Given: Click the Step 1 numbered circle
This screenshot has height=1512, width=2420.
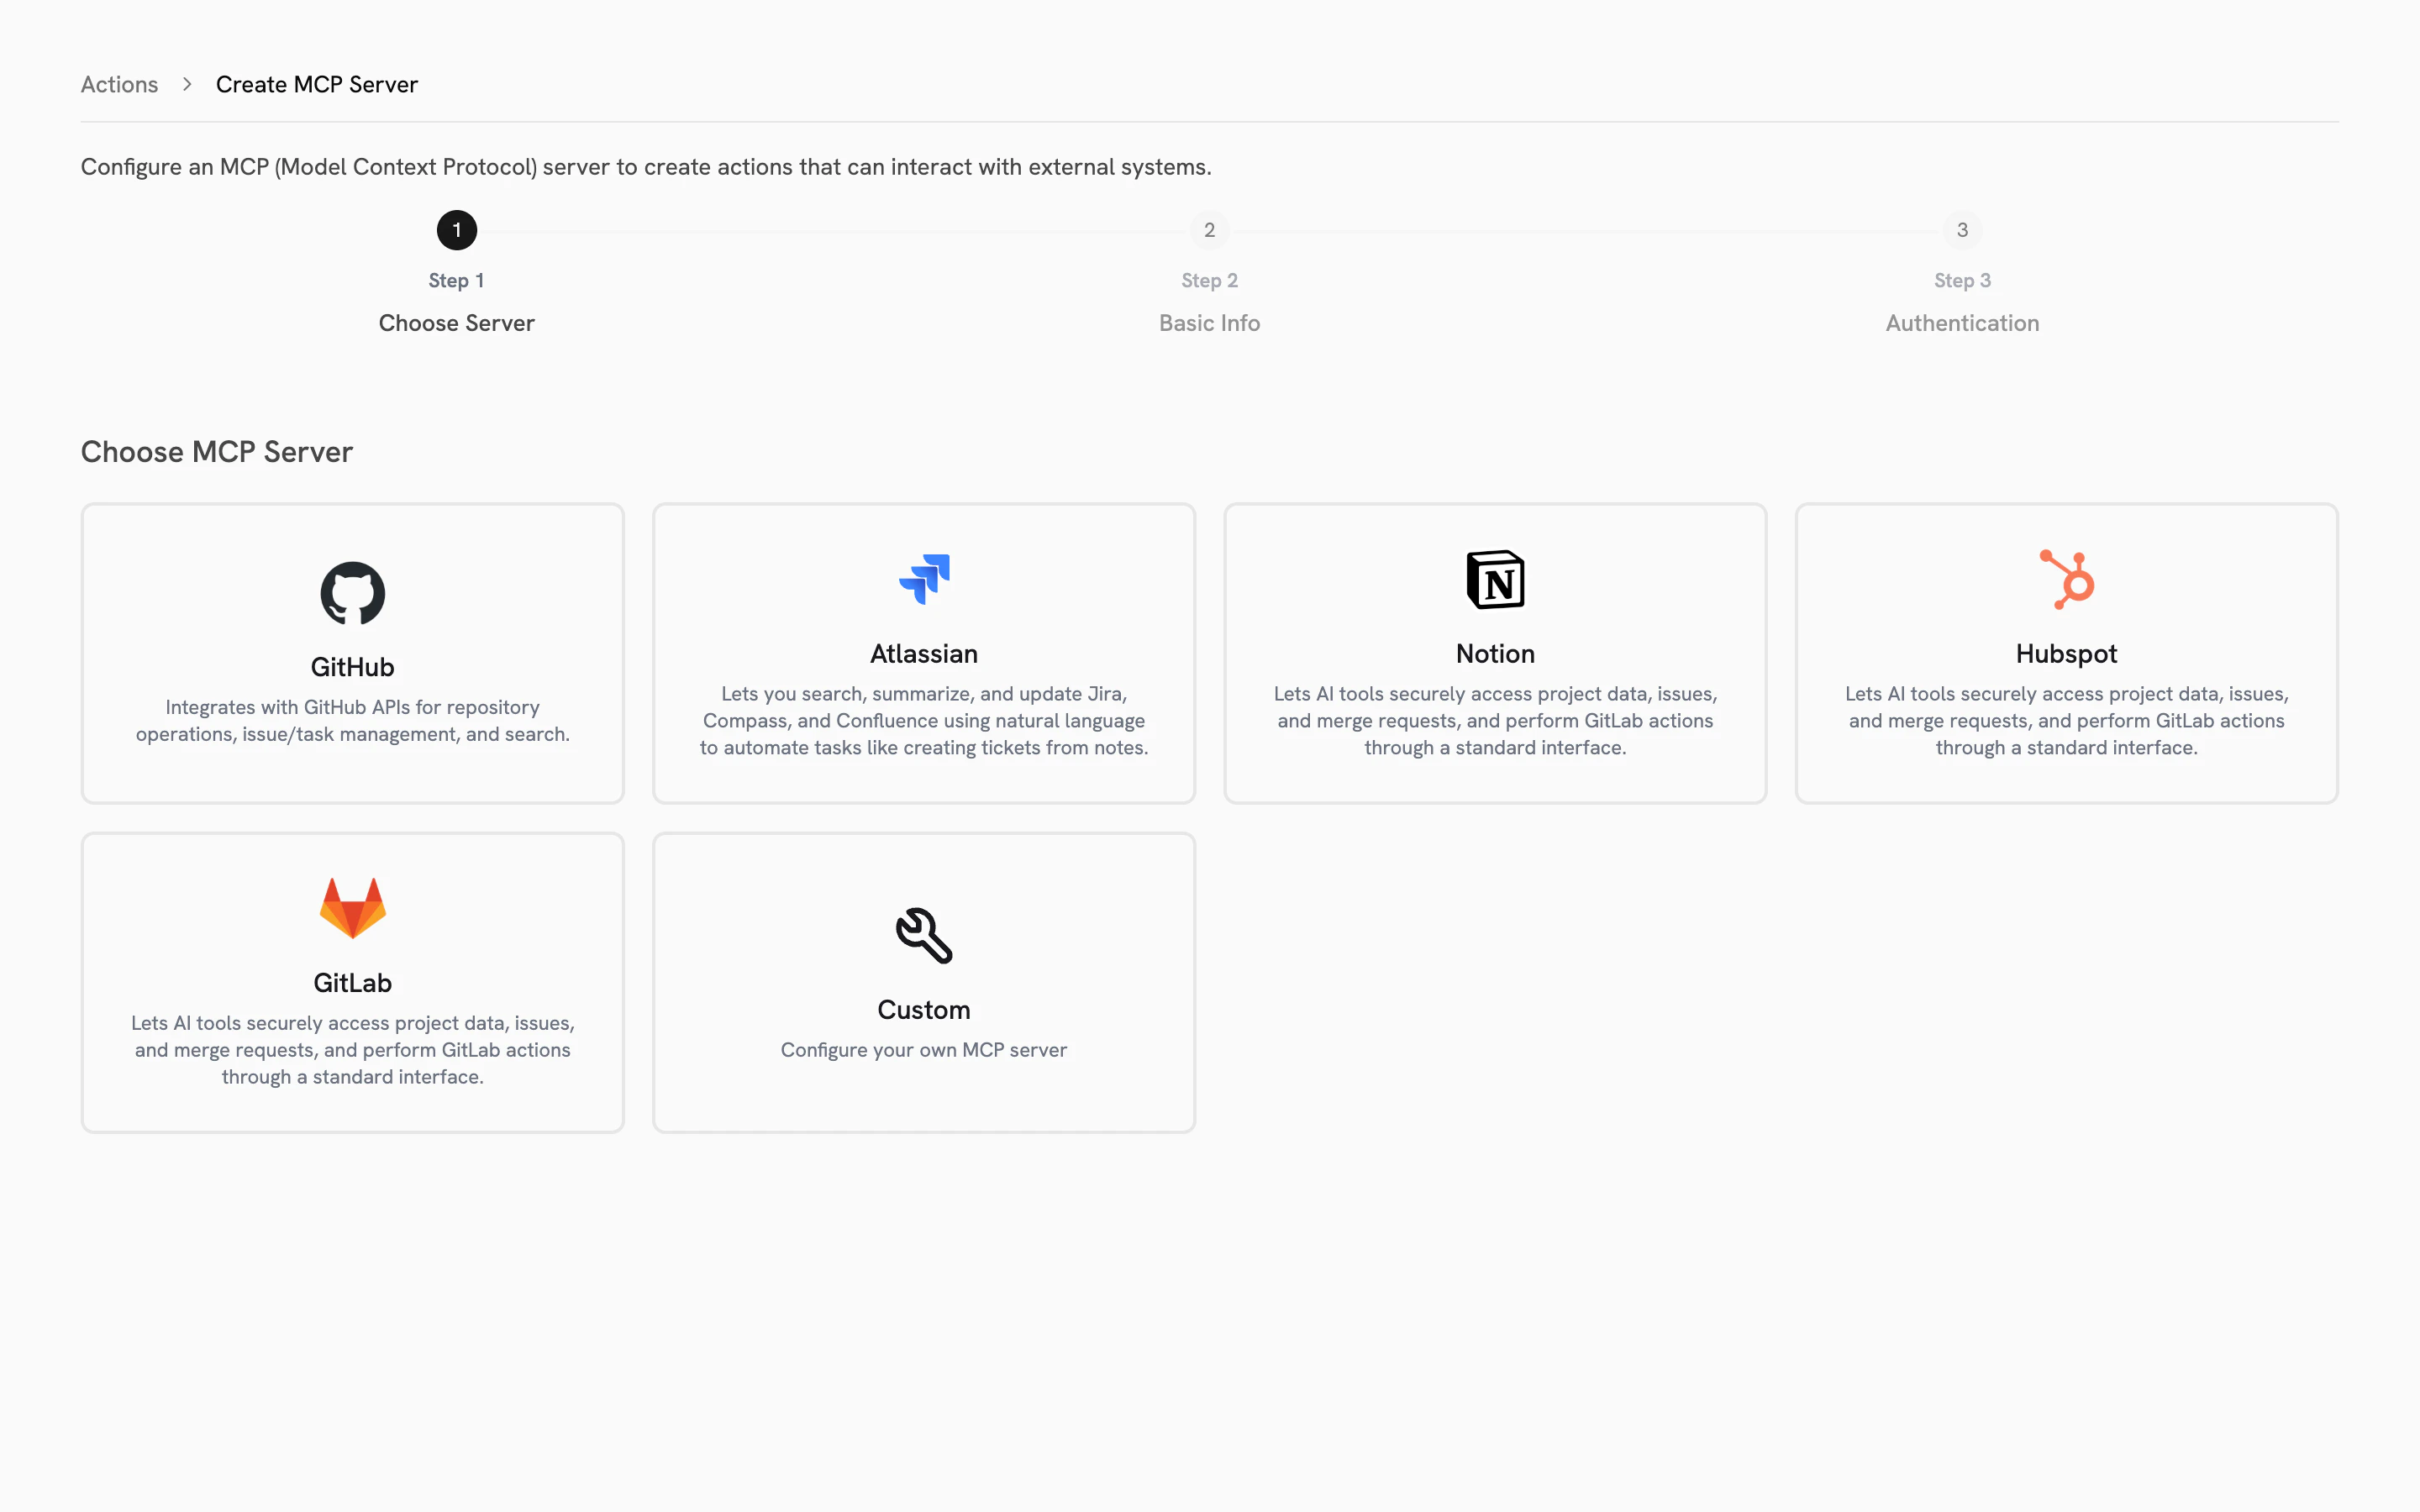Looking at the screenshot, I should pos(457,230).
